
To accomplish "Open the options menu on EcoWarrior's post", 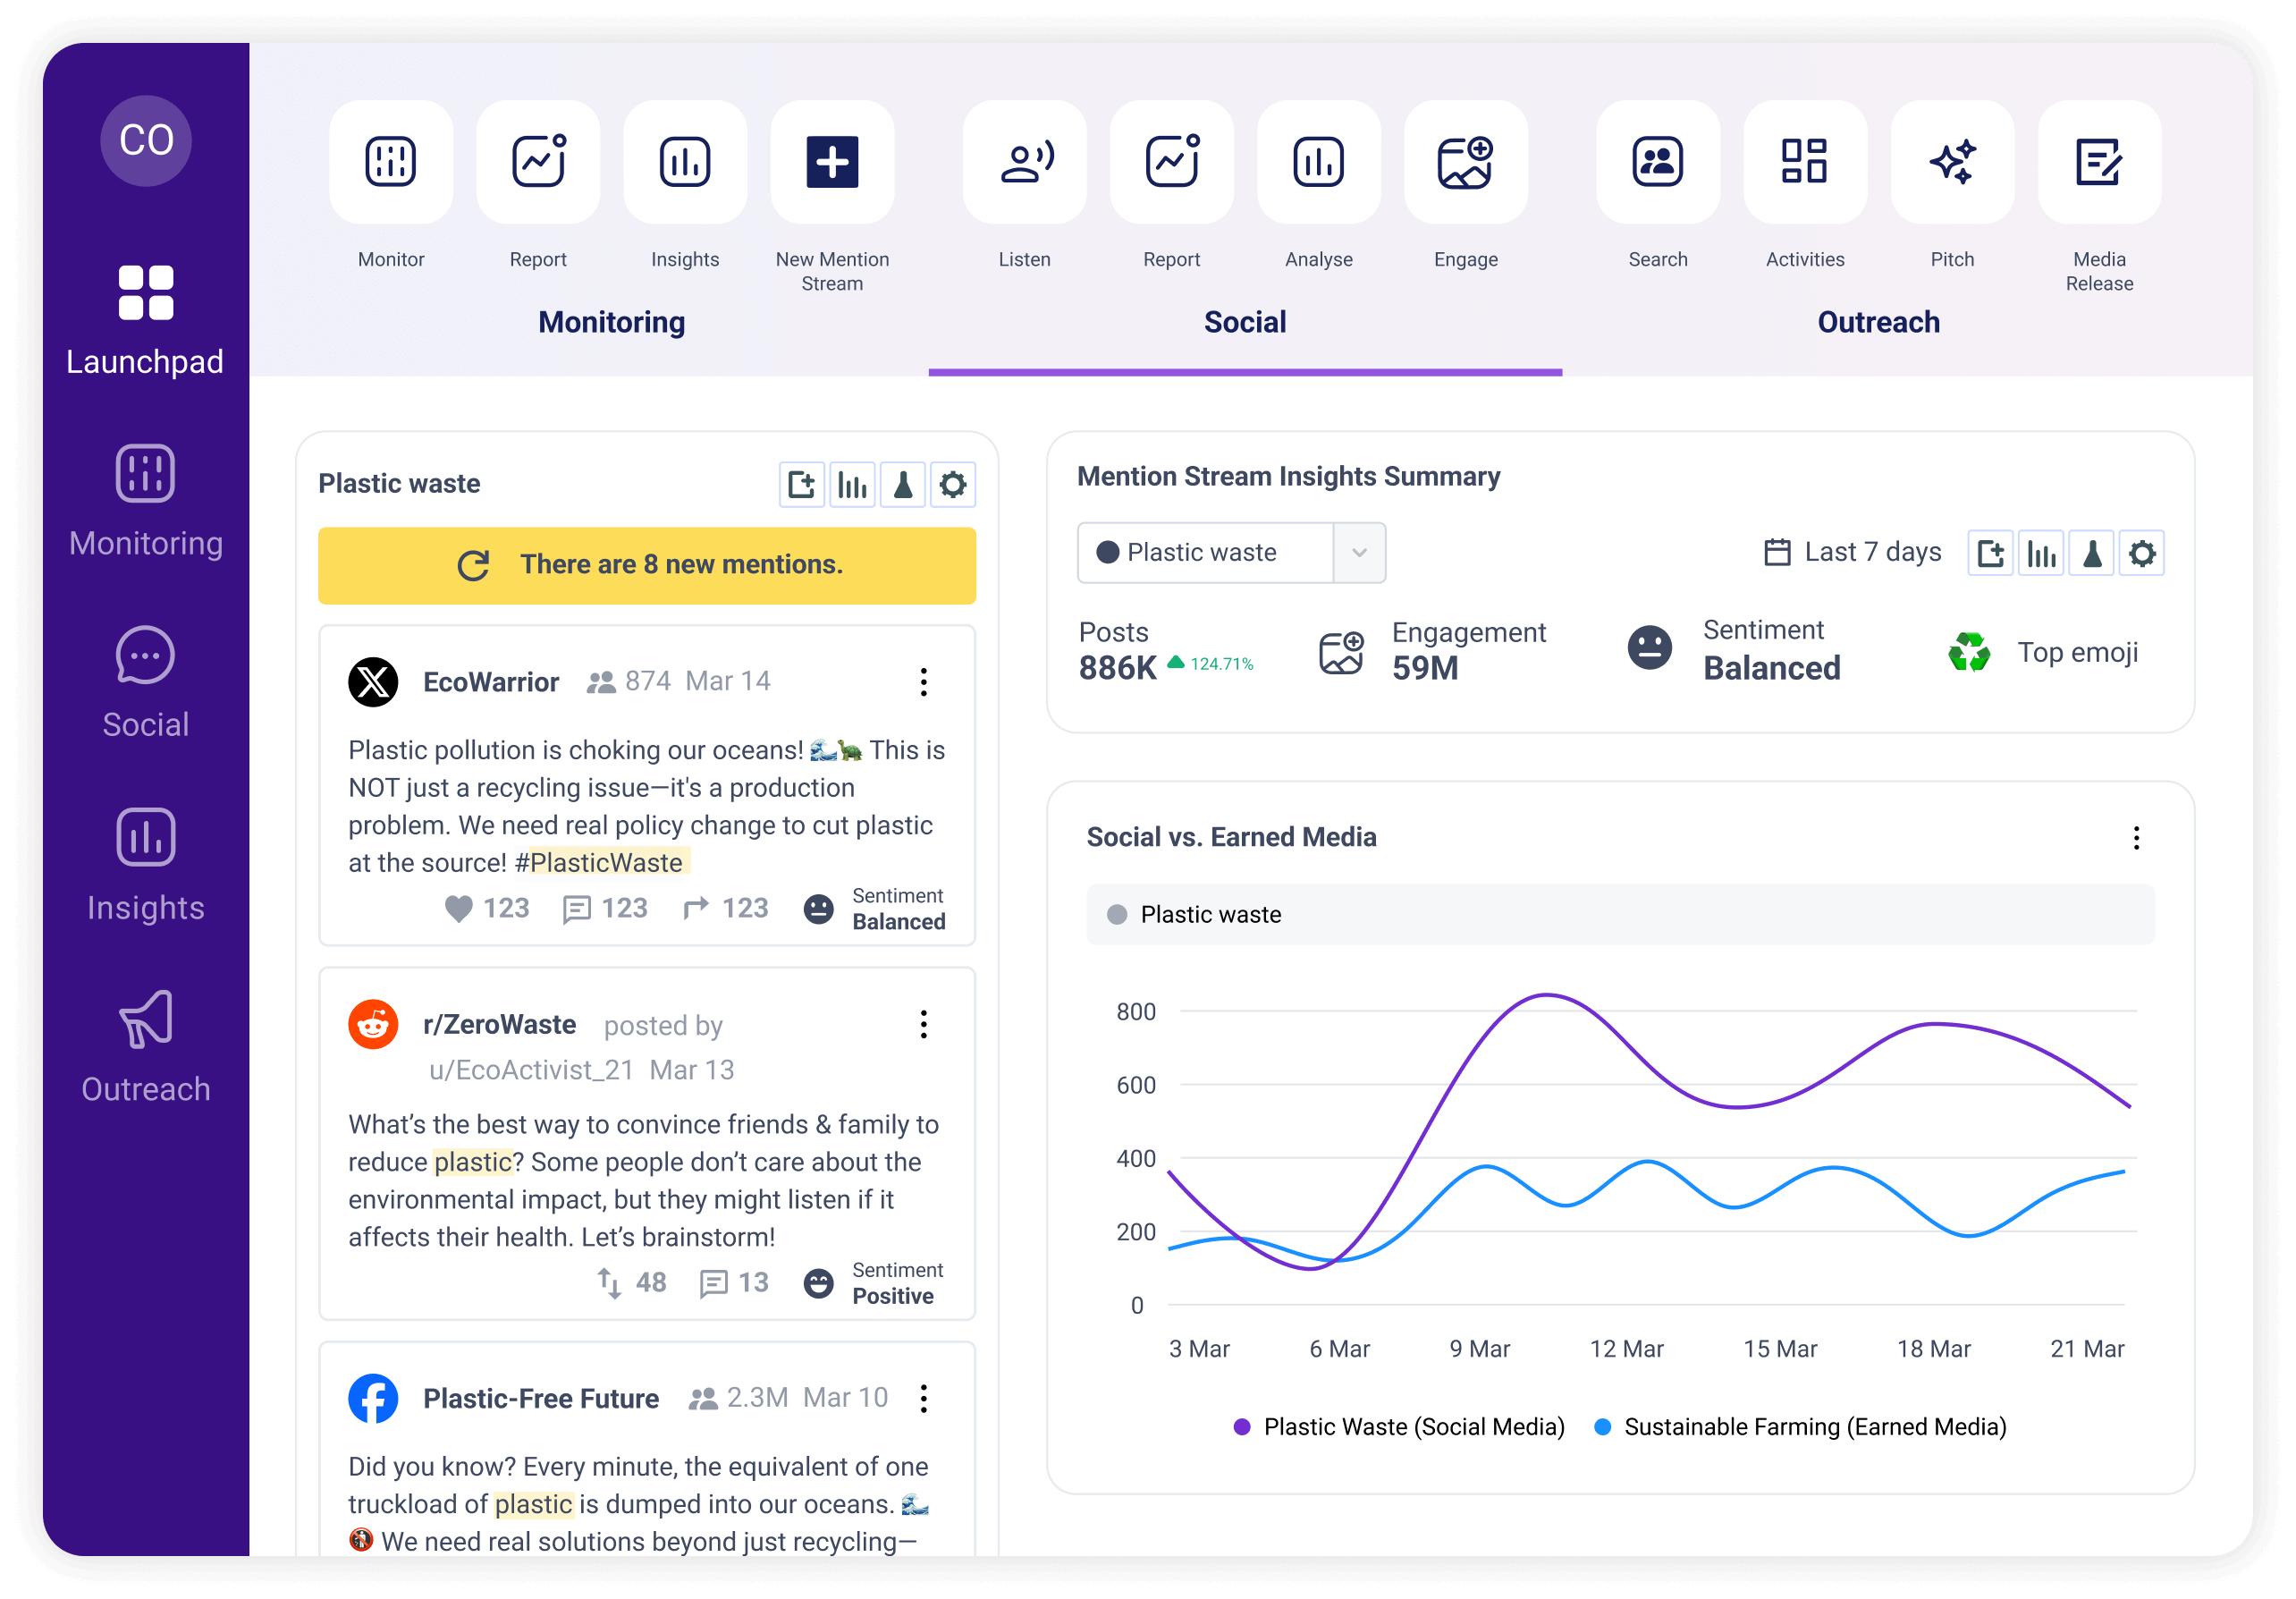I will [923, 681].
